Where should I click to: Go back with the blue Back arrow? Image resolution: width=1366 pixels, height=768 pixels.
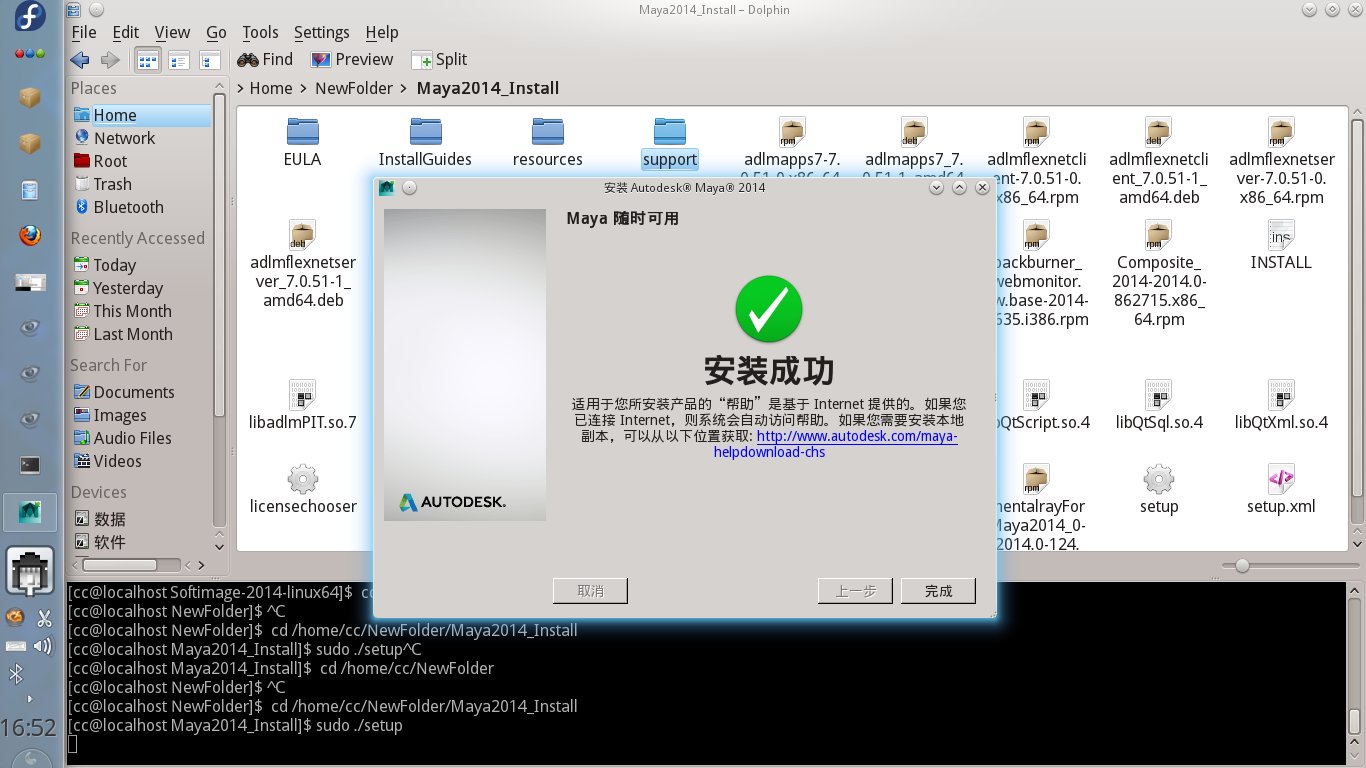80,60
